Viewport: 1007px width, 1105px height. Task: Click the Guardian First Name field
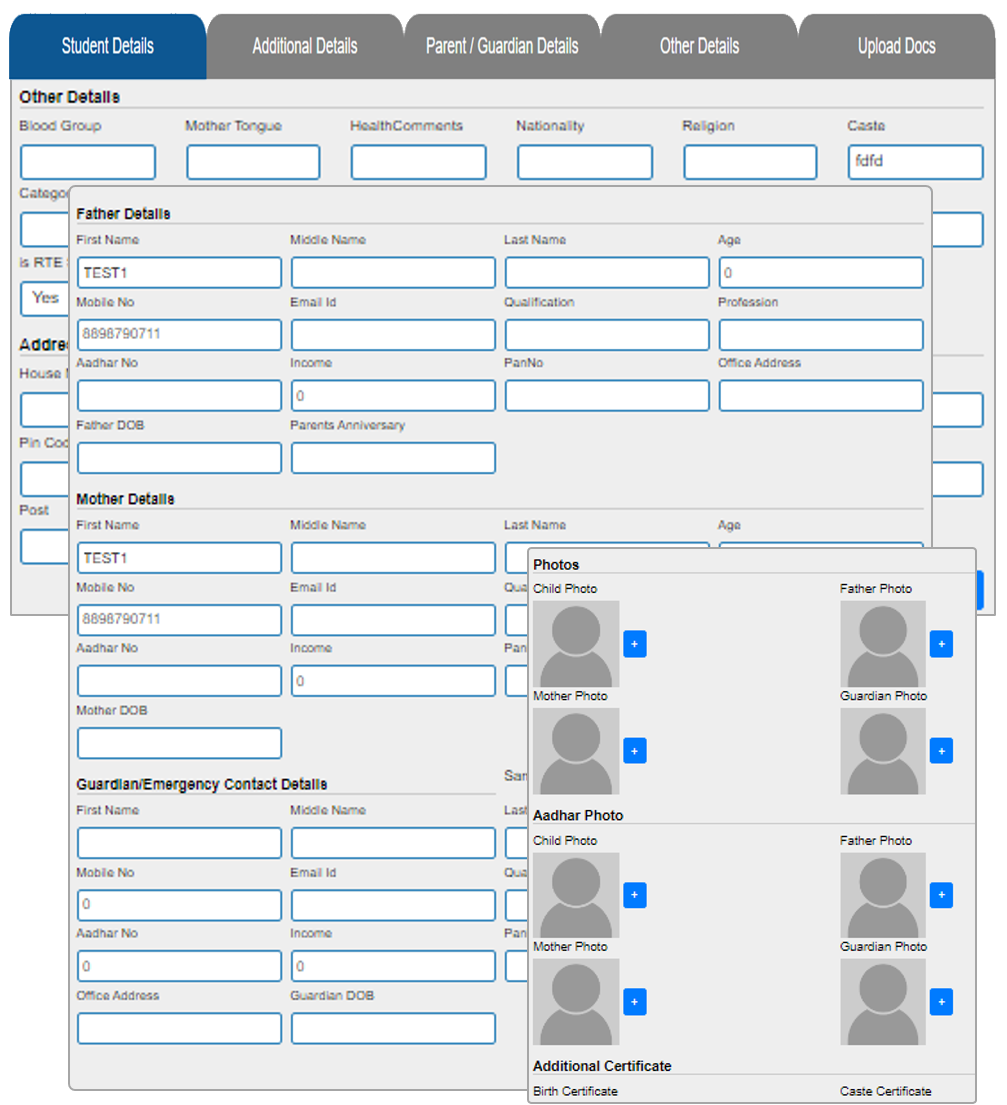click(x=180, y=843)
